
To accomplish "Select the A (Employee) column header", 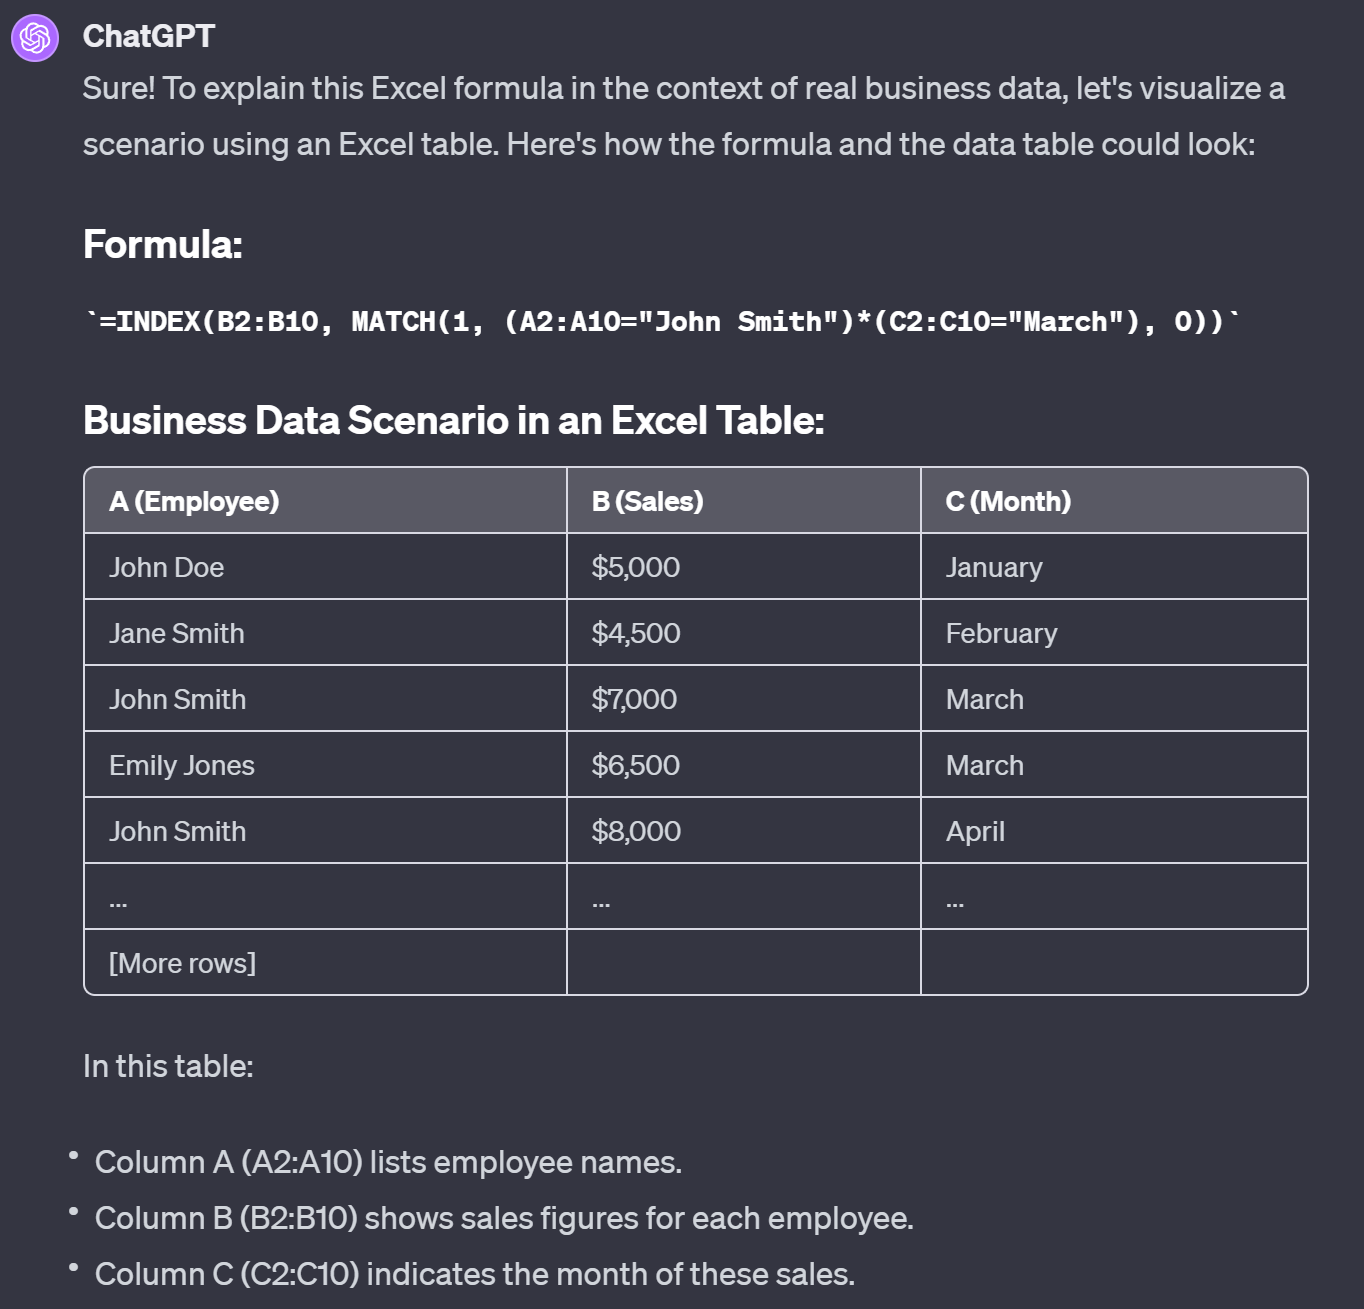I will tap(194, 501).
